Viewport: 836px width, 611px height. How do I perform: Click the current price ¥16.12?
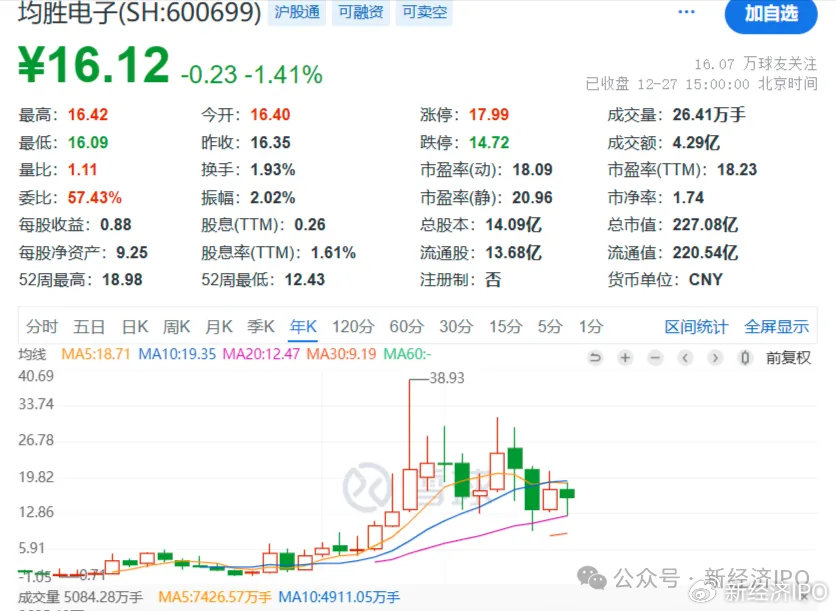pos(94,65)
